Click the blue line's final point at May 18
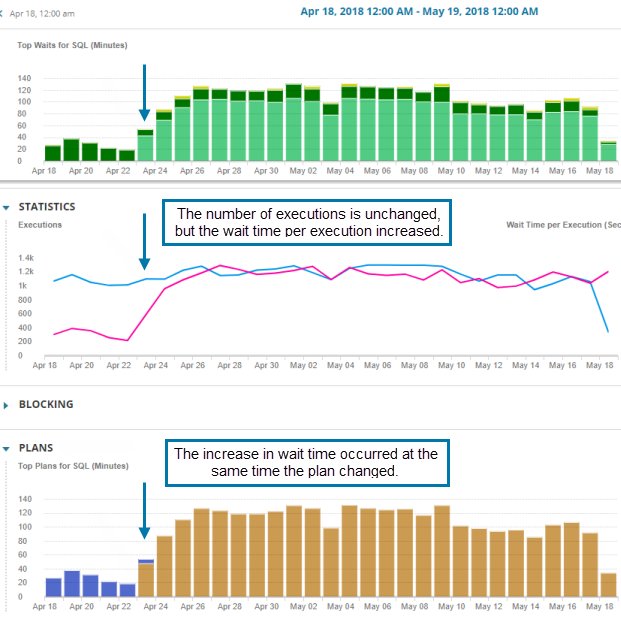621x618 pixels. coord(608,331)
